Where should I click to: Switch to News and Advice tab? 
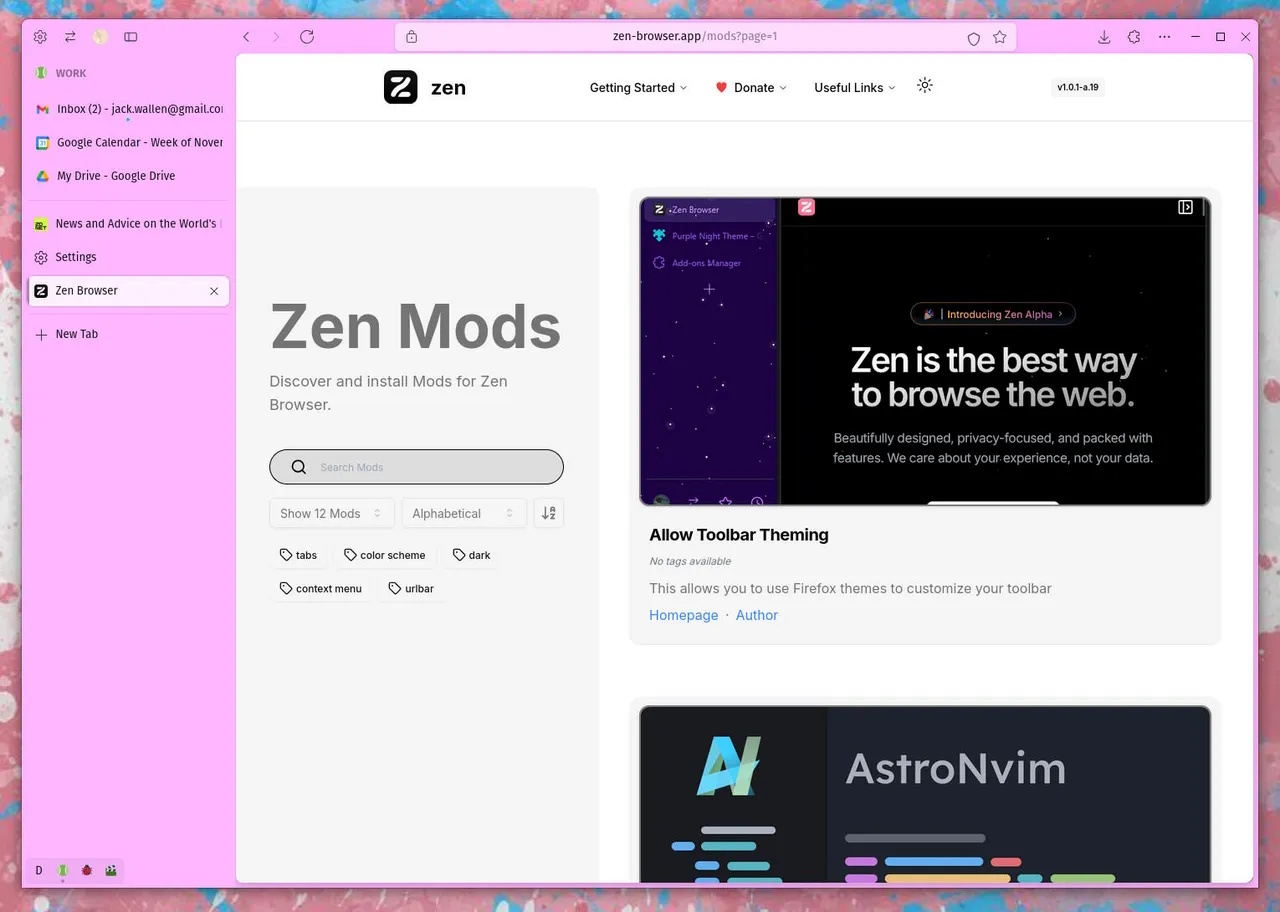pyautogui.click(x=129, y=224)
